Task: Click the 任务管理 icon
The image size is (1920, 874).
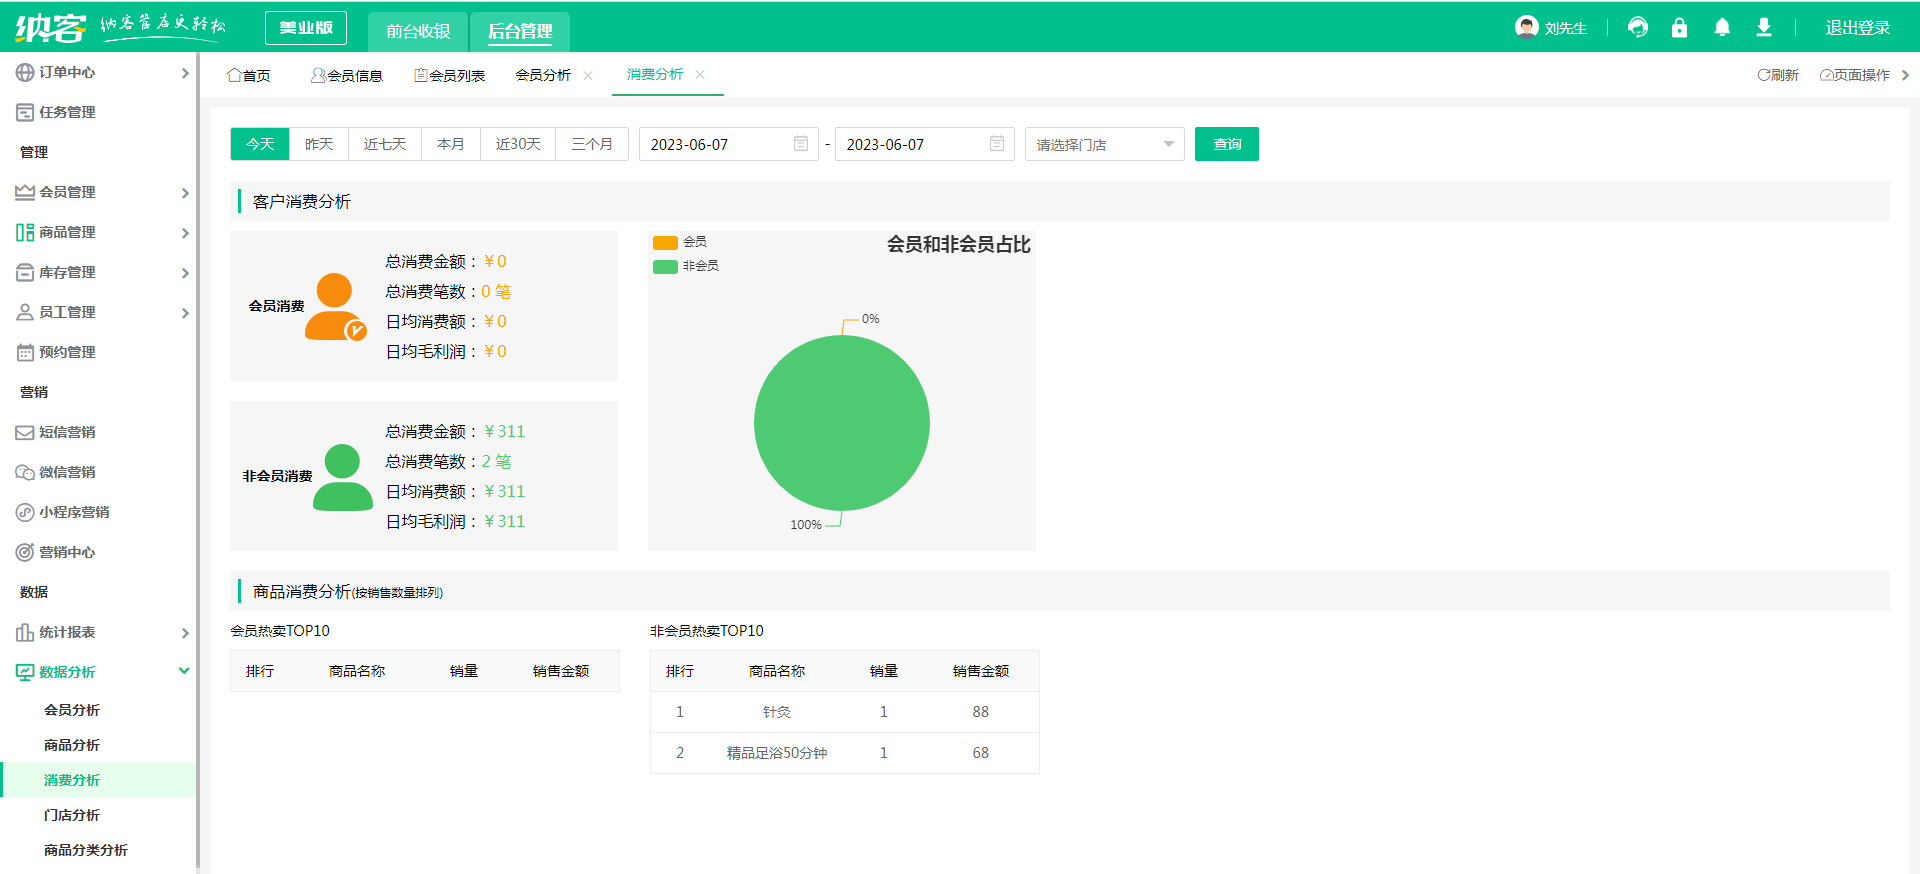Action: (x=25, y=112)
